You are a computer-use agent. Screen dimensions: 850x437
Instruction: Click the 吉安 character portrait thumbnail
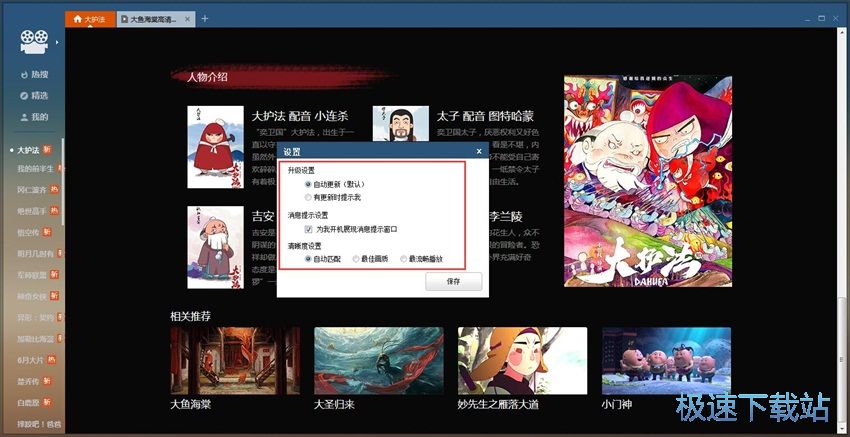[215, 247]
